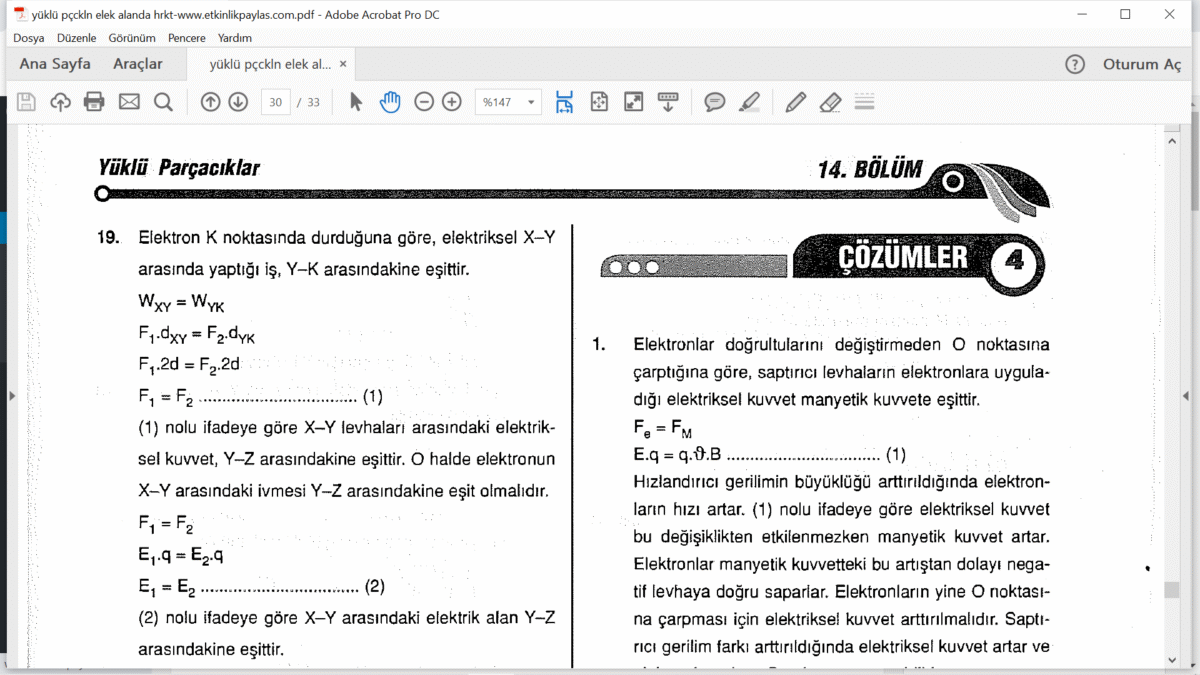Click the vertical scrollbar thumb
Screen dimensions: 1200x675
pos(1171,589)
